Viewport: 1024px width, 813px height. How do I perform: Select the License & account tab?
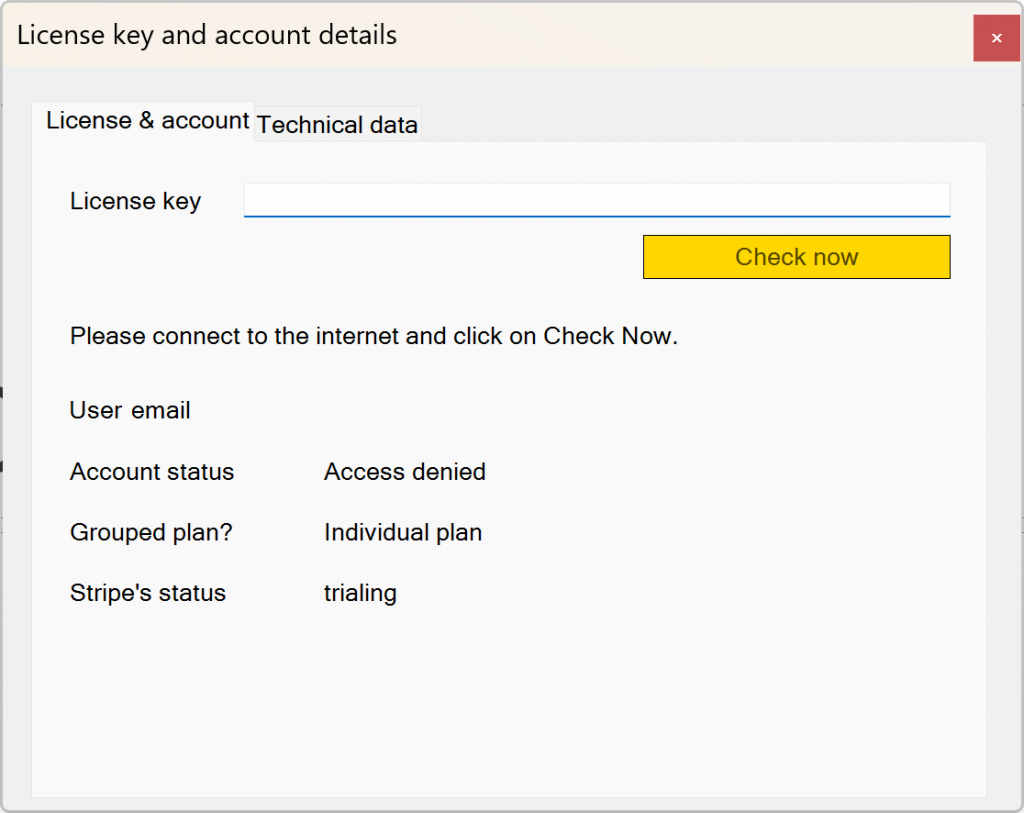[x=147, y=121]
